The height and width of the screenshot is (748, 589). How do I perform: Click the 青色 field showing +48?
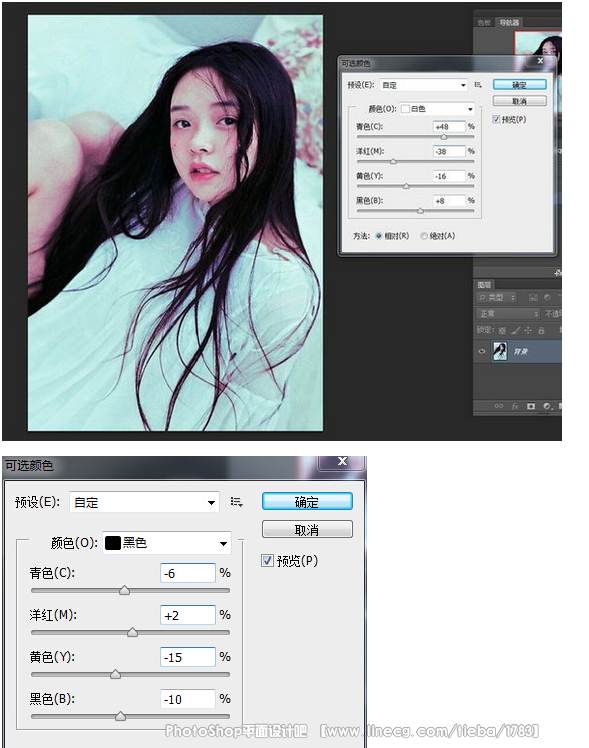449,126
